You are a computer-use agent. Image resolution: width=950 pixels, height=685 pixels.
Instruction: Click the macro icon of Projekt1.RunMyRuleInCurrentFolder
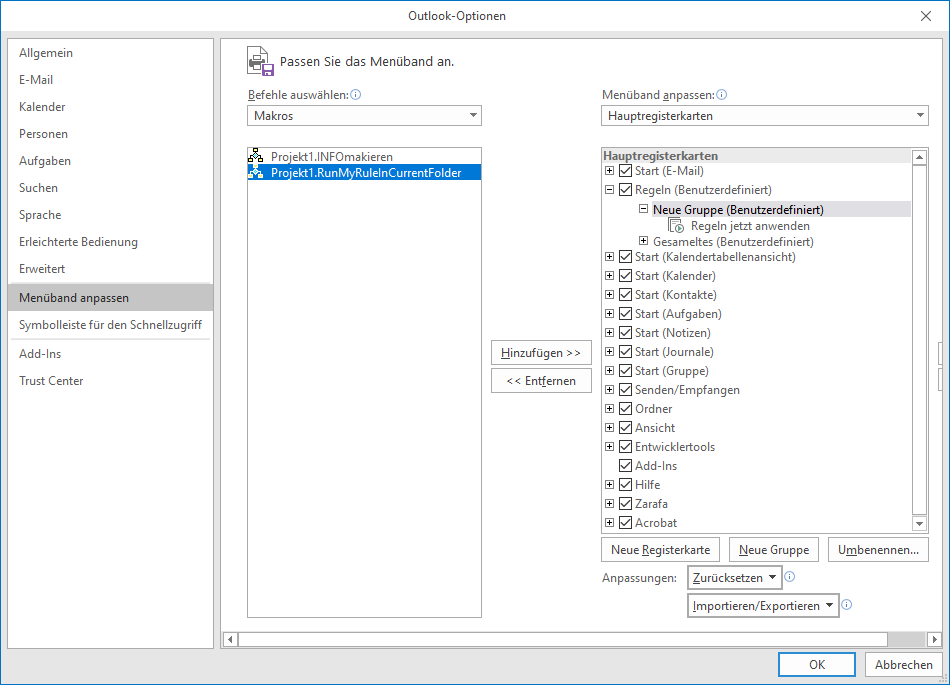[256, 173]
